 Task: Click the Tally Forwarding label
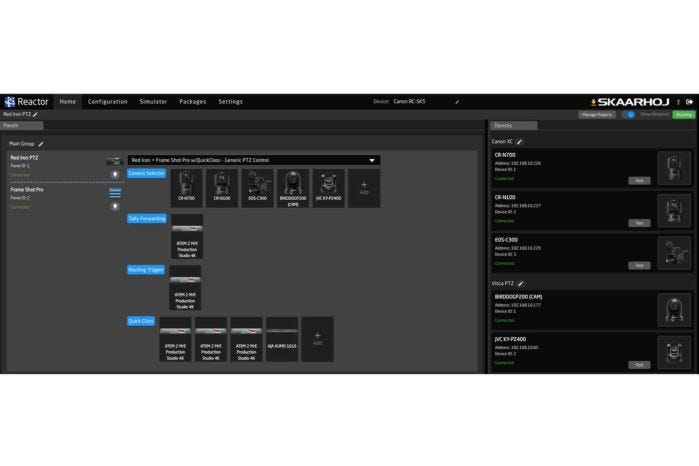pos(147,219)
